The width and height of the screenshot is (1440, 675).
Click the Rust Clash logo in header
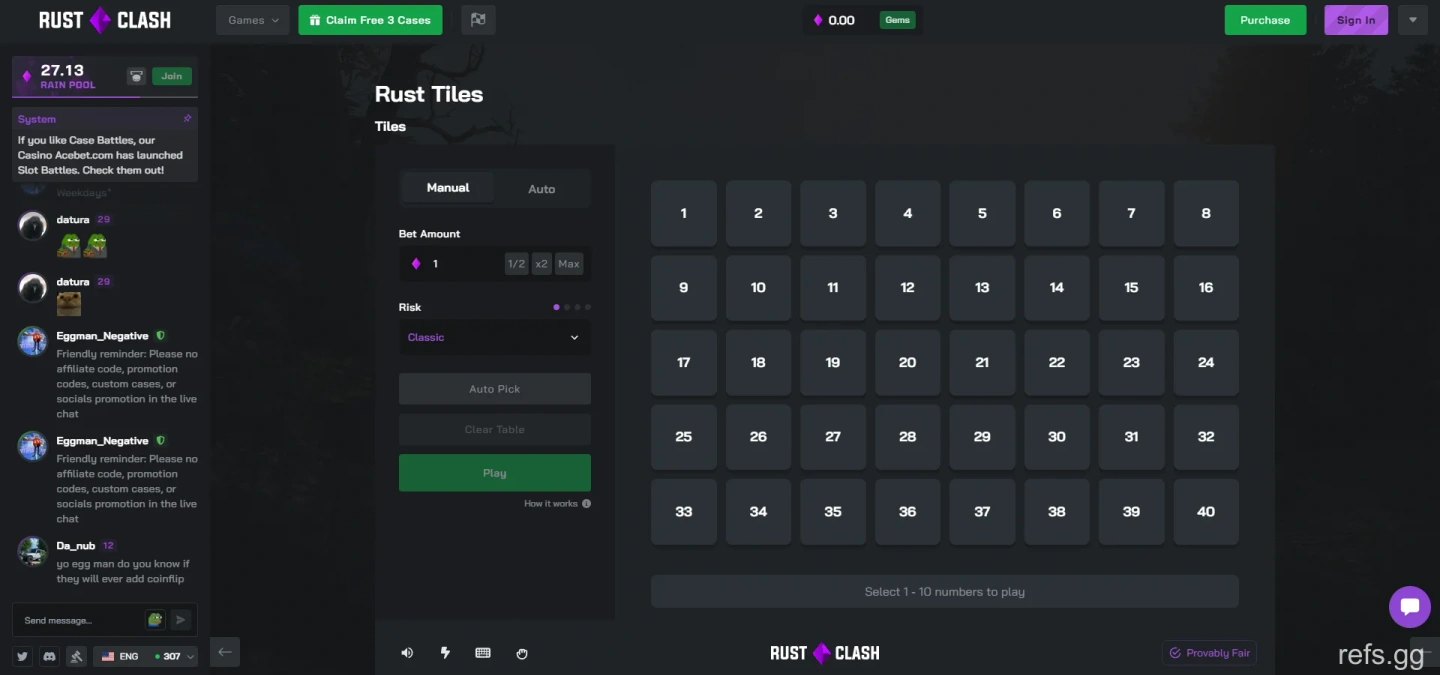[104, 20]
